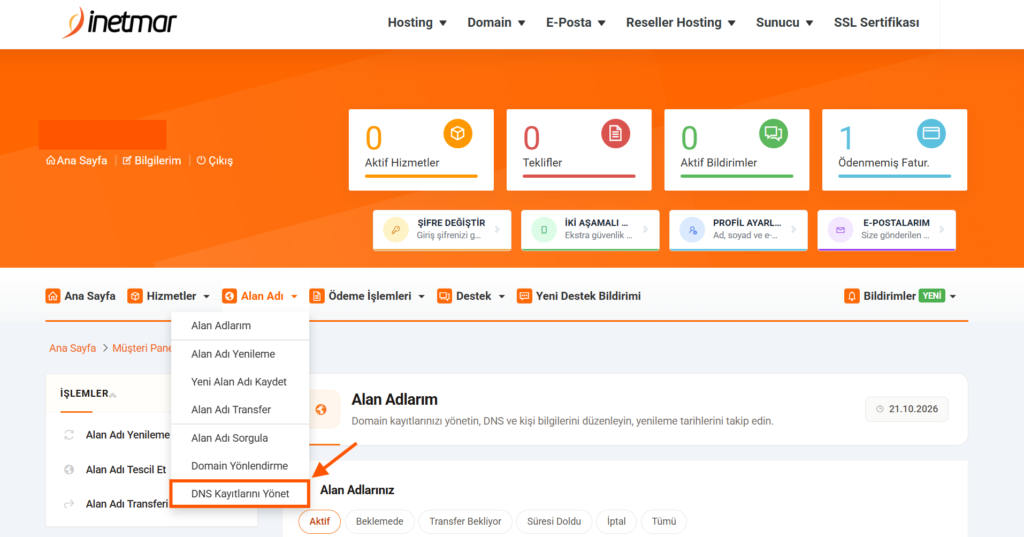Click the Profil Ayarları user icon

coord(692,230)
